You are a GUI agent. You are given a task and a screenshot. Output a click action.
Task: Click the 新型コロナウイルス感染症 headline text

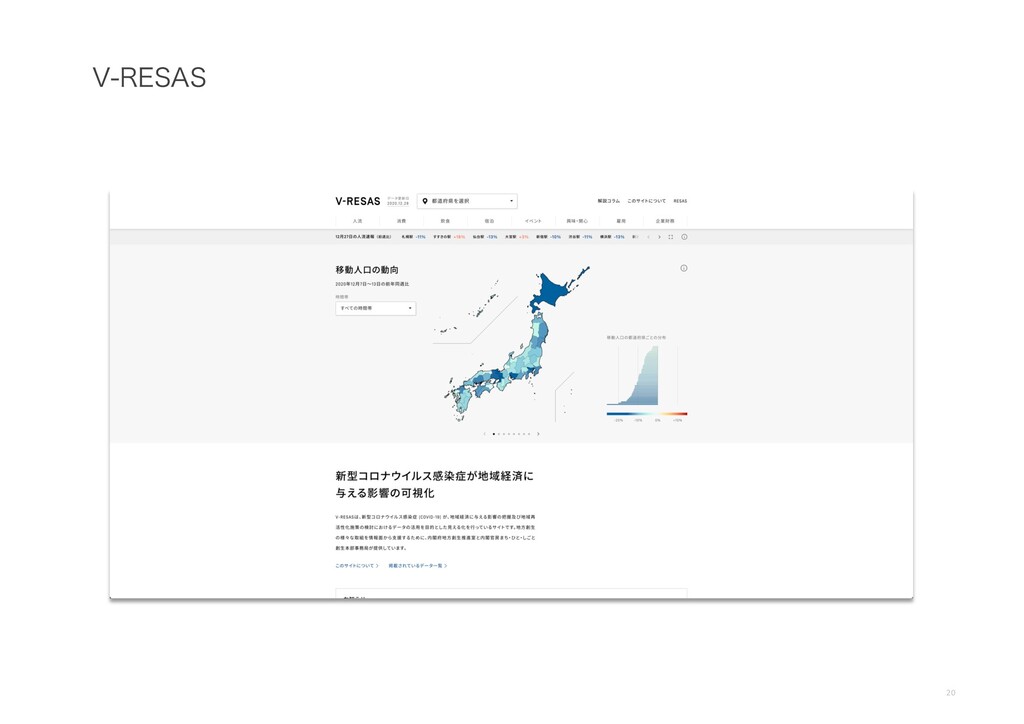[434, 484]
